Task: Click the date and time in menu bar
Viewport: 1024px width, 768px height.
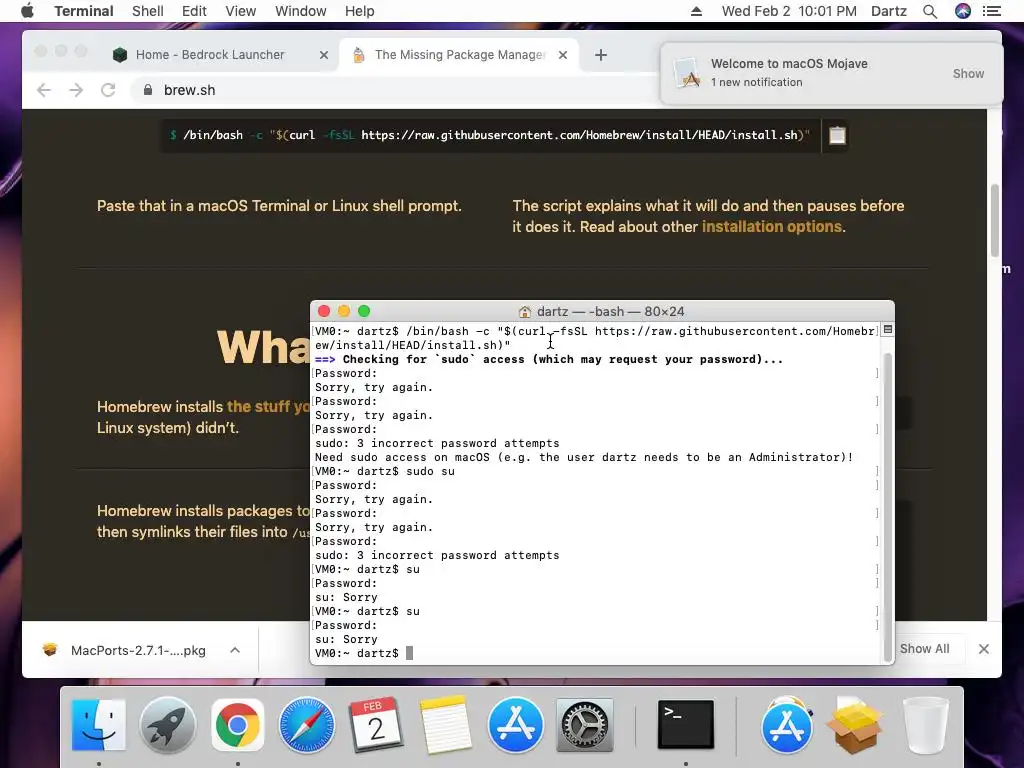Action: [789, 11]
